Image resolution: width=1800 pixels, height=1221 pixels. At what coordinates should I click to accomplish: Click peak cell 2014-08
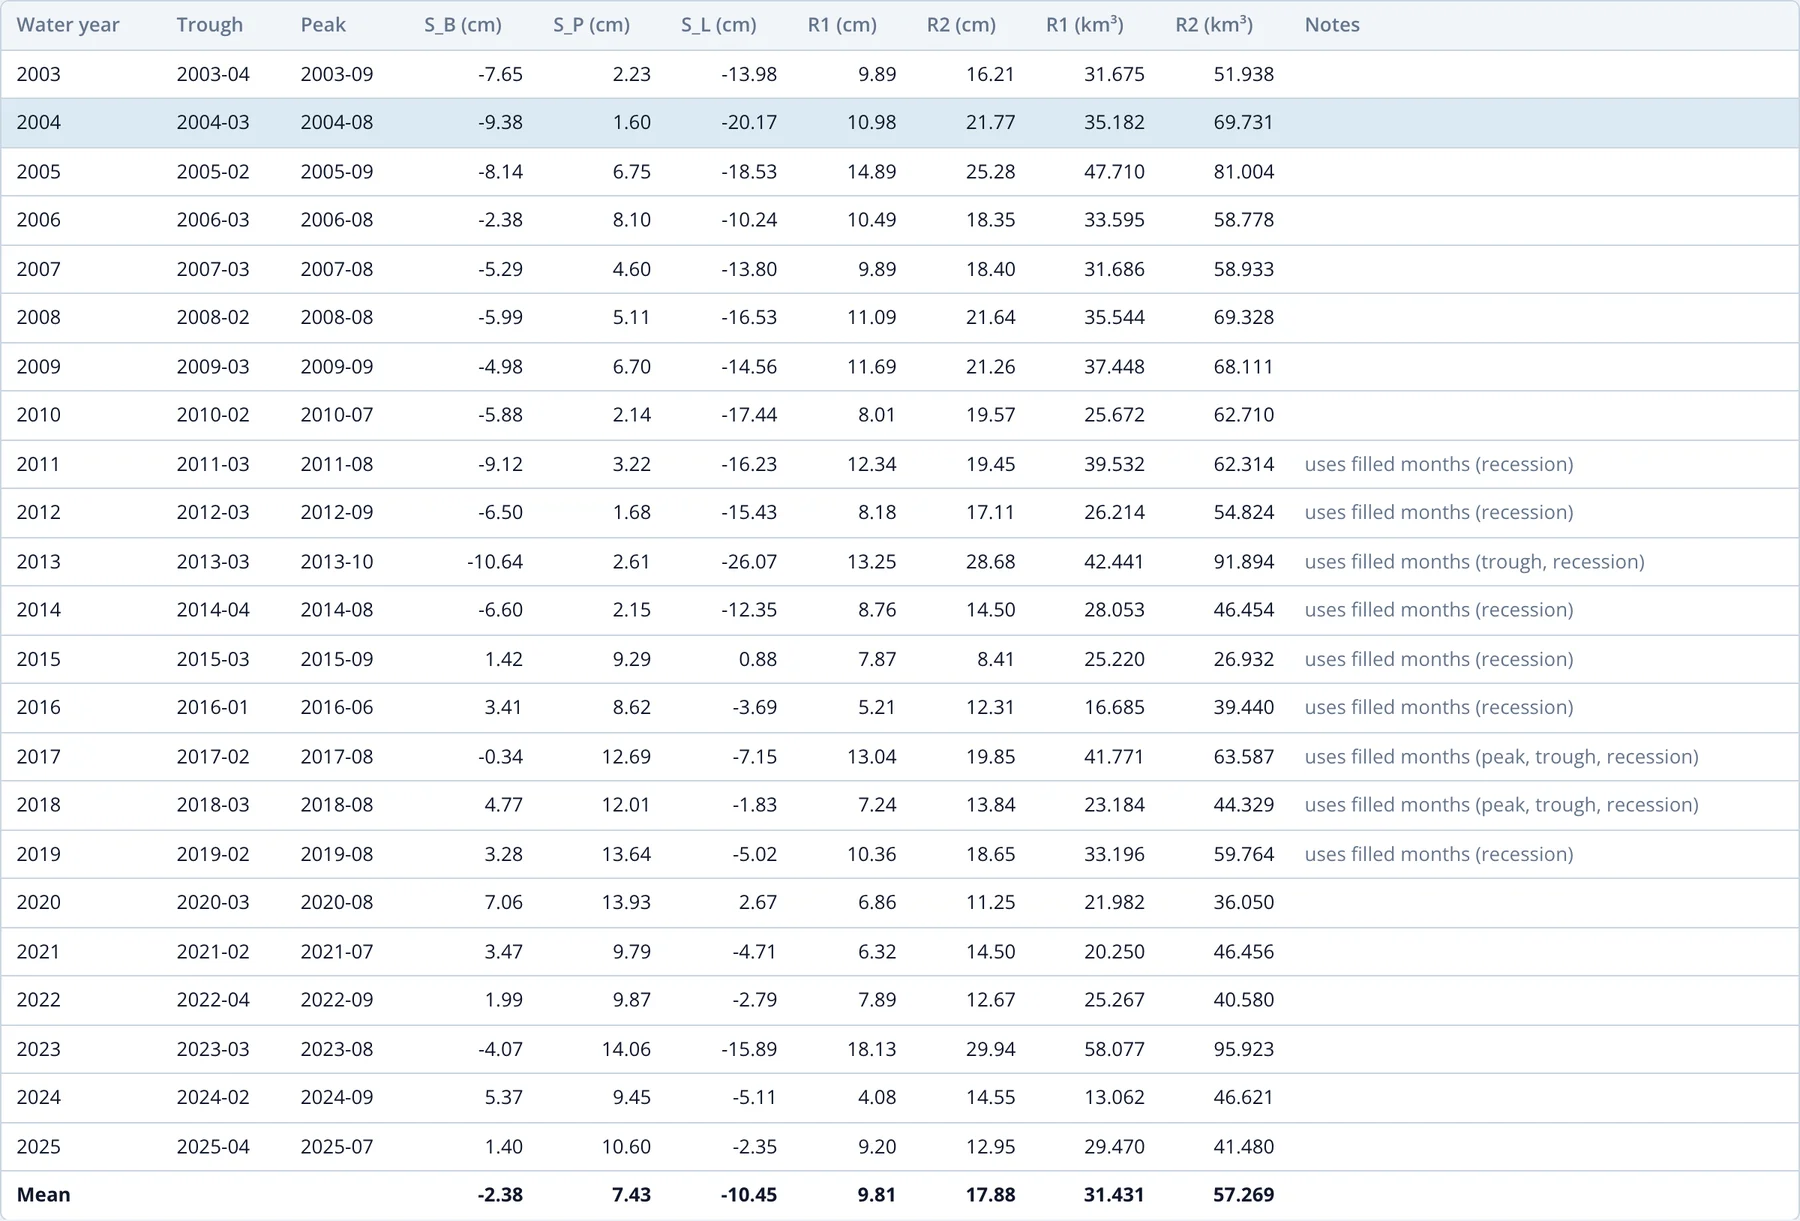tap(337, 610)
